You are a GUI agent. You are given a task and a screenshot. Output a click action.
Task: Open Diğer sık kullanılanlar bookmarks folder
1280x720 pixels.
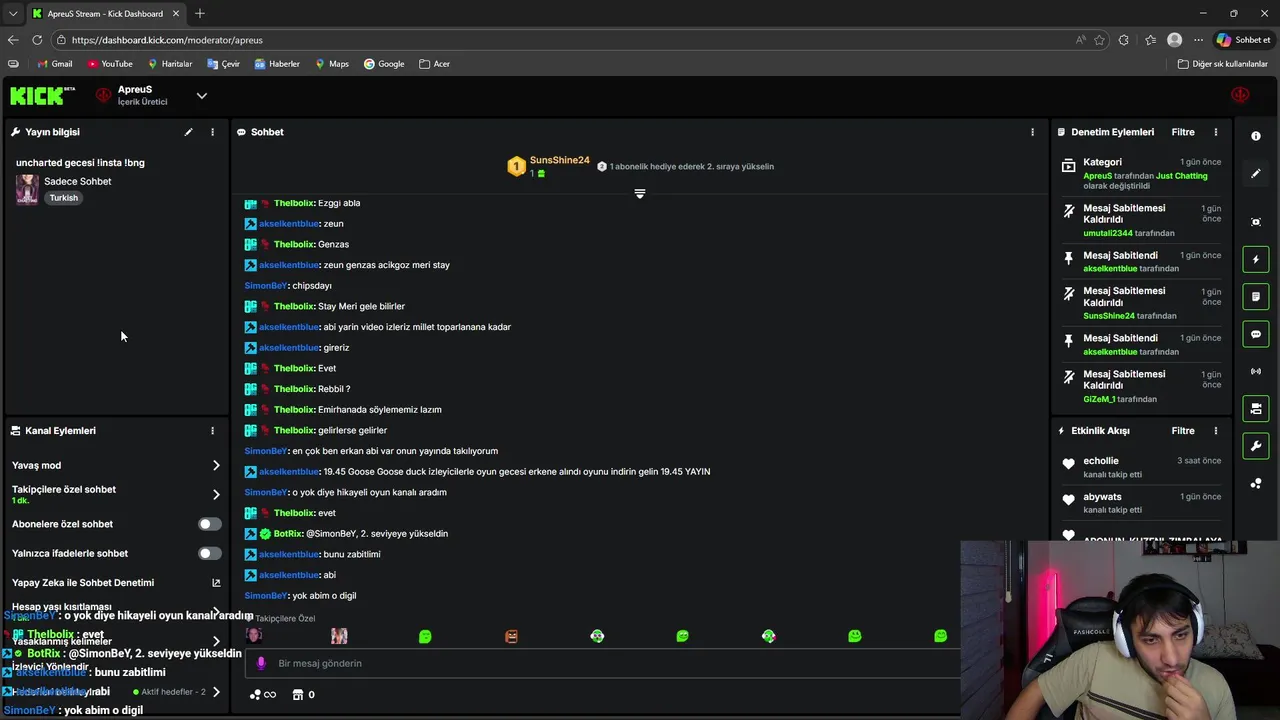(1222, 64)
